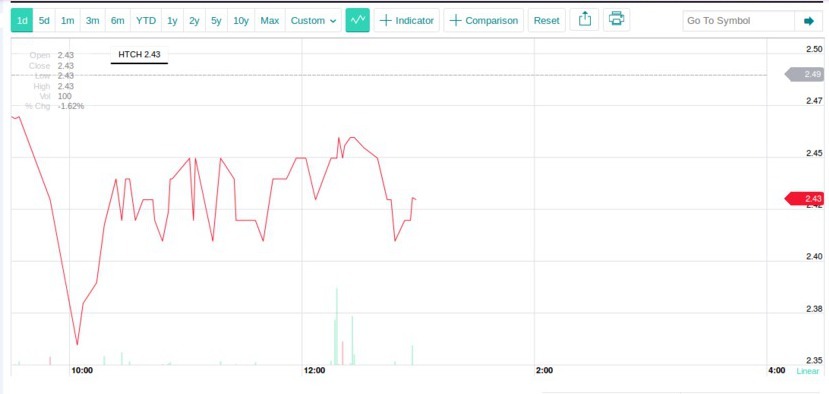This screenshot has height=394, width=829.
Task: Click the share/export chart icon
Action: 584,20
